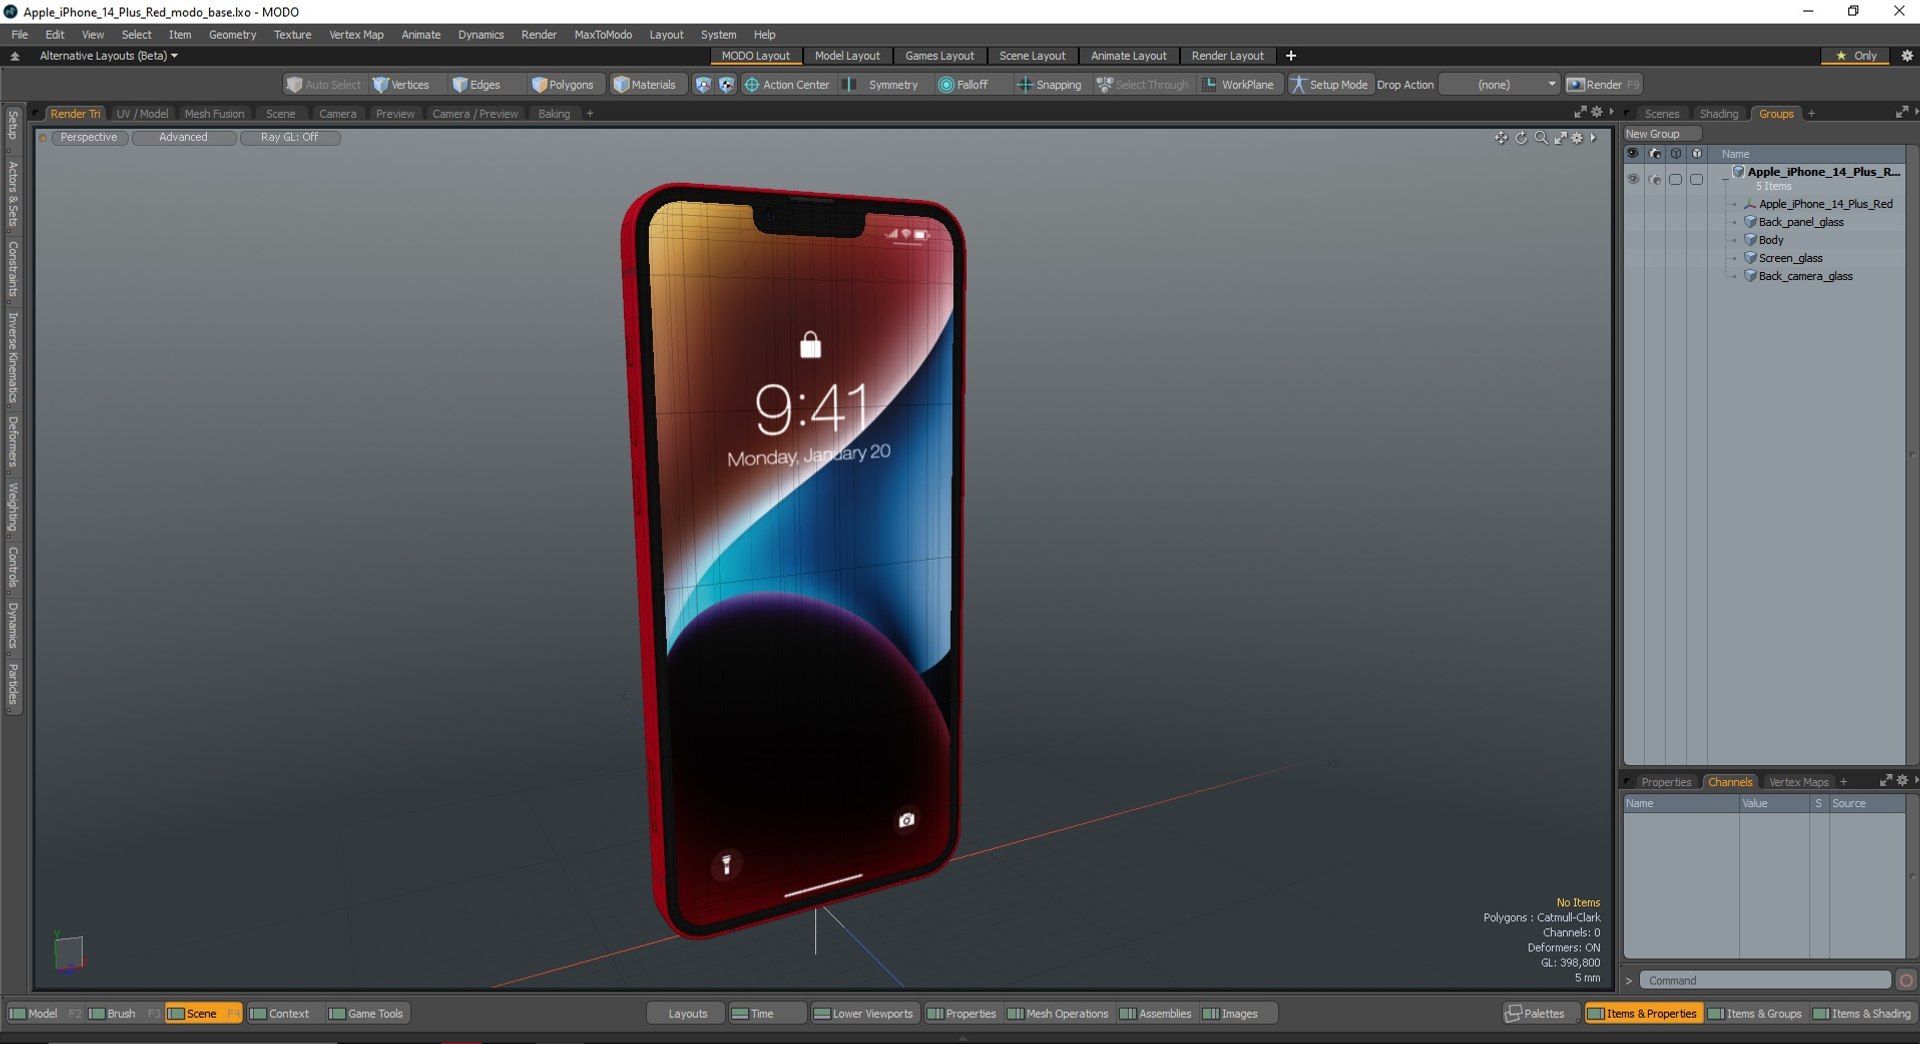The image size is (1920, 1044).
Task: Open Advanced shading style dropdown
Action: pyautogui.click(x=183, y=137)
